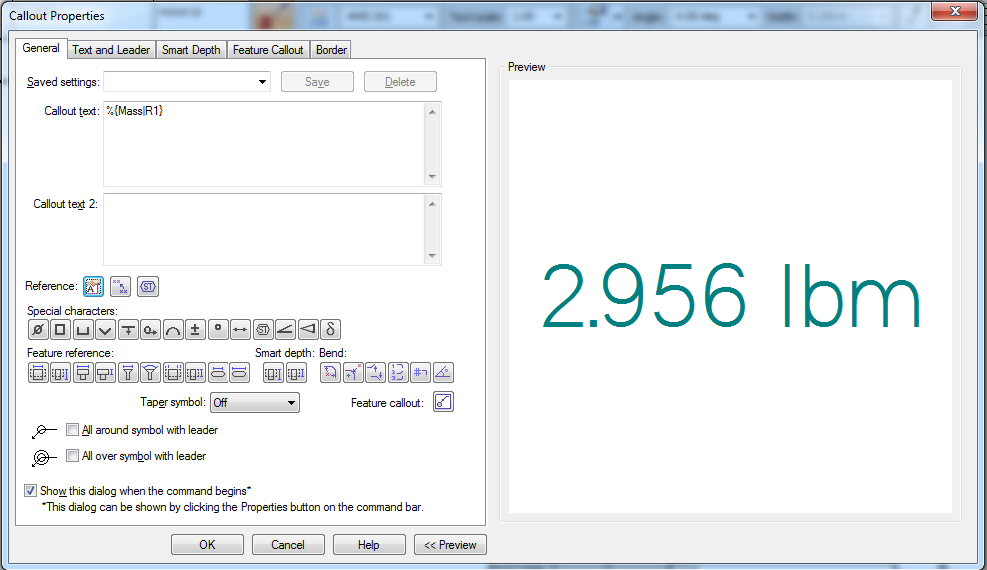The image size is (987, 570).
Task: Enable All over symbol with leader
Action: [72, 455]
